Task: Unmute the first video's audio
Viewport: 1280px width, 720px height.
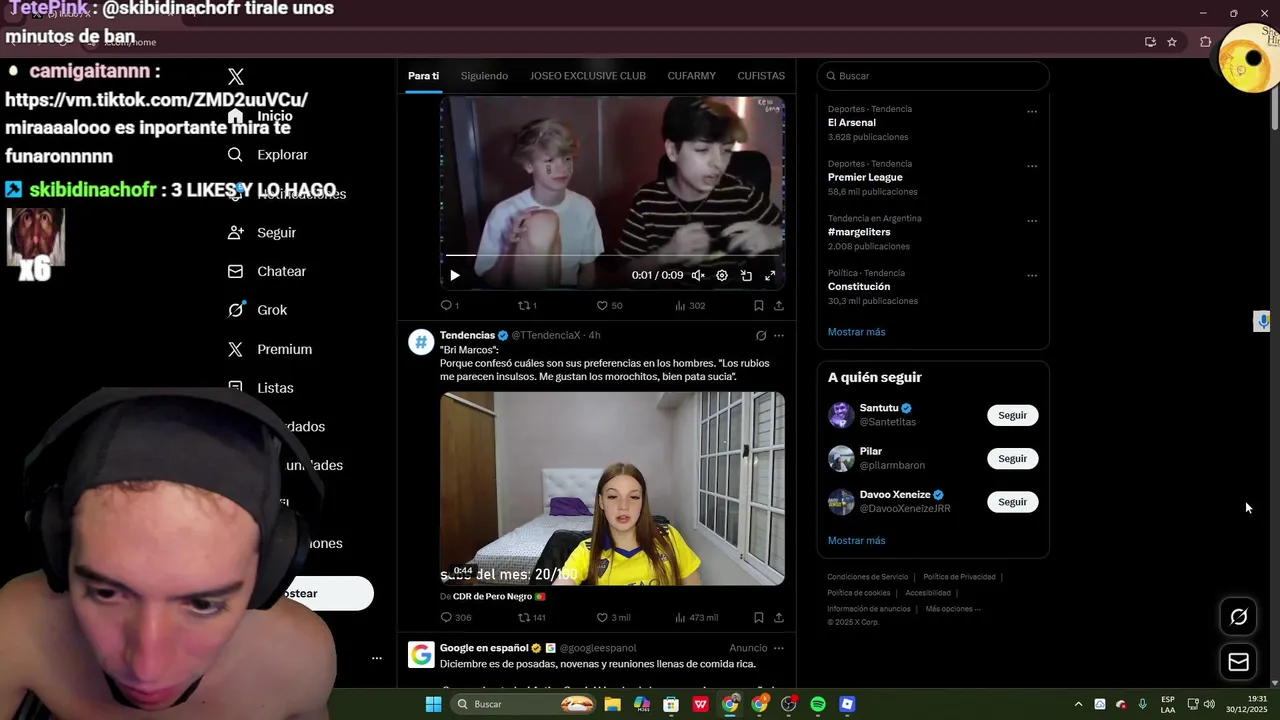Action: (698, 276)
